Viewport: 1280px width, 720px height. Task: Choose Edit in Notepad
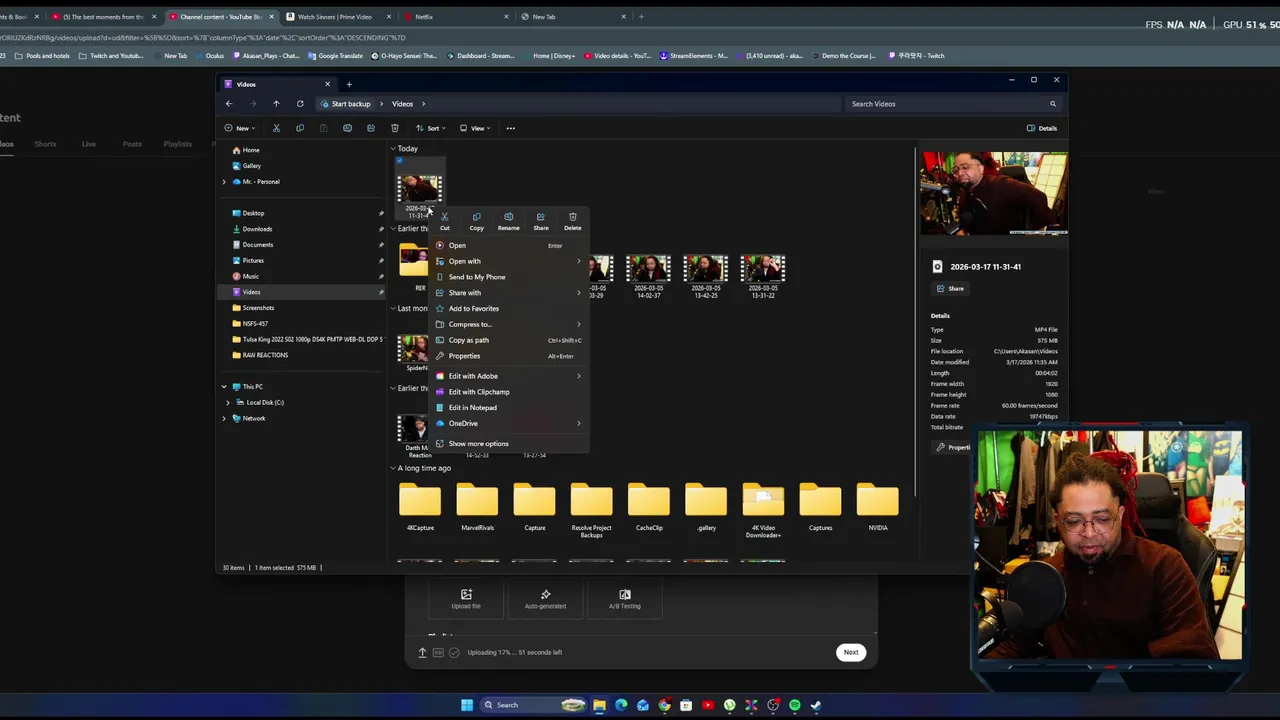coord(509,408)
